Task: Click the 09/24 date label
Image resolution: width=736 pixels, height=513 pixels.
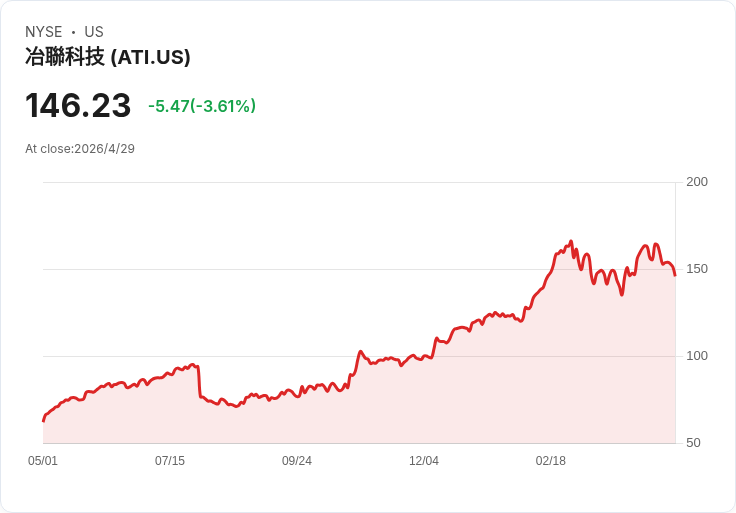Action: point(297,460)
